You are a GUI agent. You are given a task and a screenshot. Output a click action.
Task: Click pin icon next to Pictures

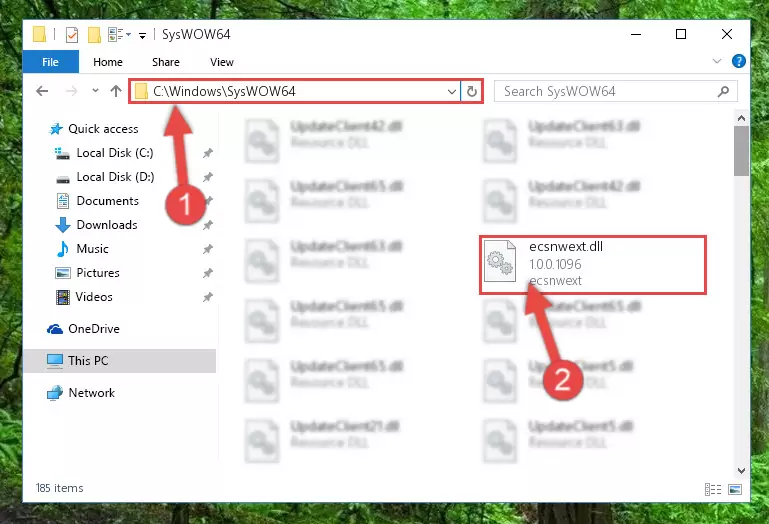pos(208,273)
